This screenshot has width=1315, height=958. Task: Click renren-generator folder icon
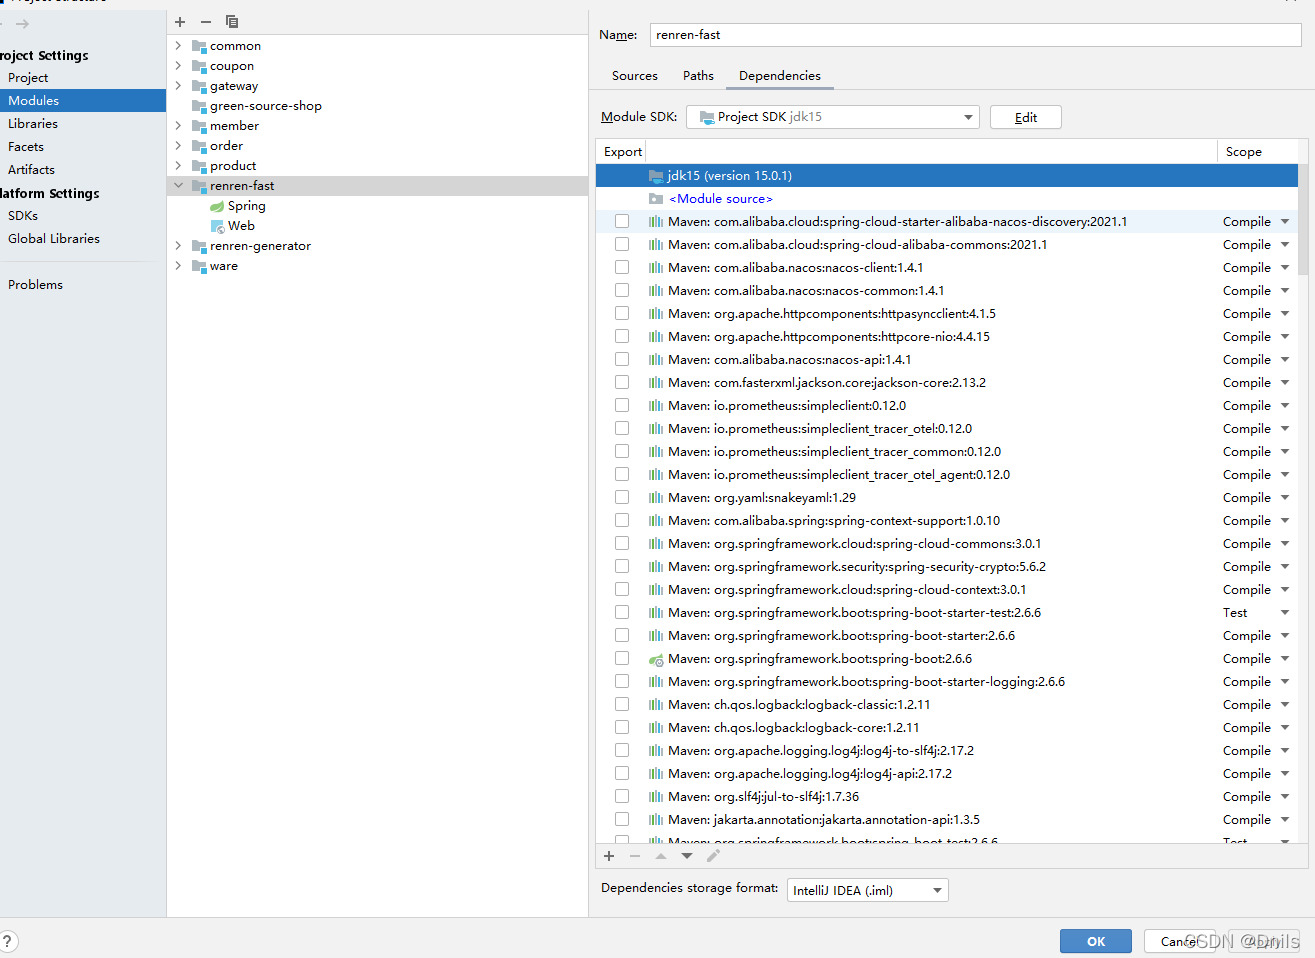[x=199, y=246]
